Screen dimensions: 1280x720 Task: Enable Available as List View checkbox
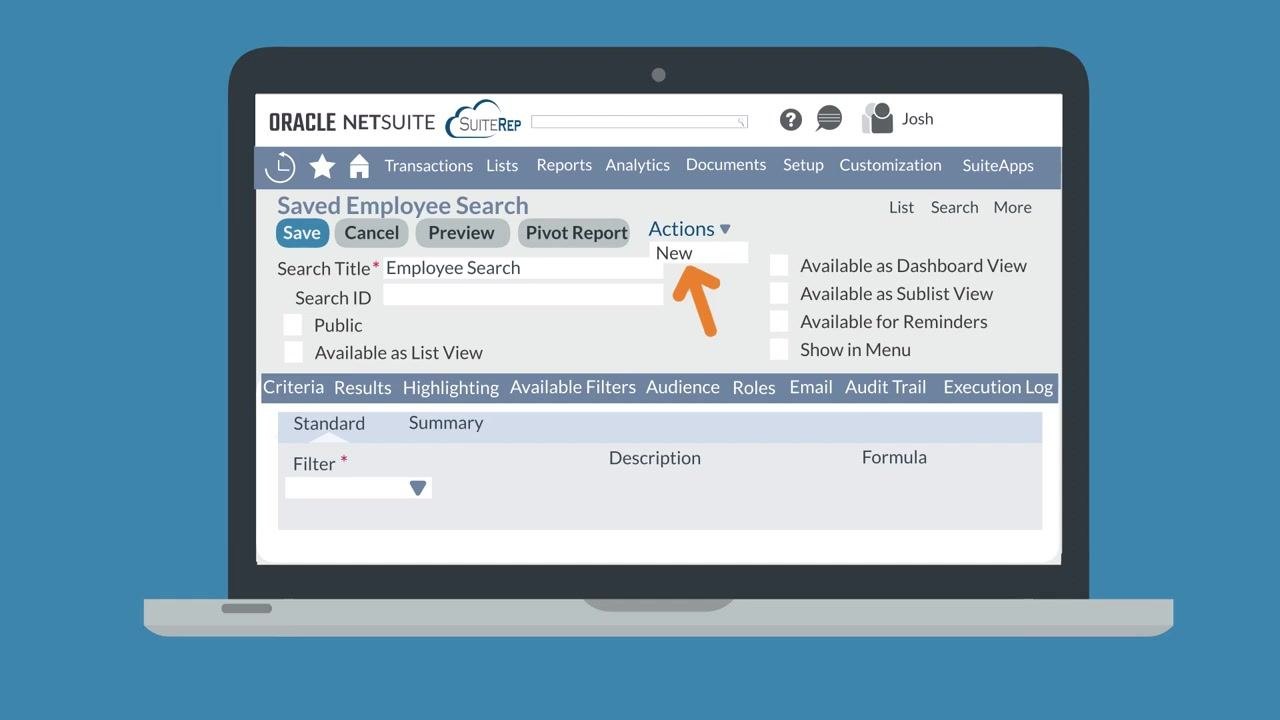[293, 351]
